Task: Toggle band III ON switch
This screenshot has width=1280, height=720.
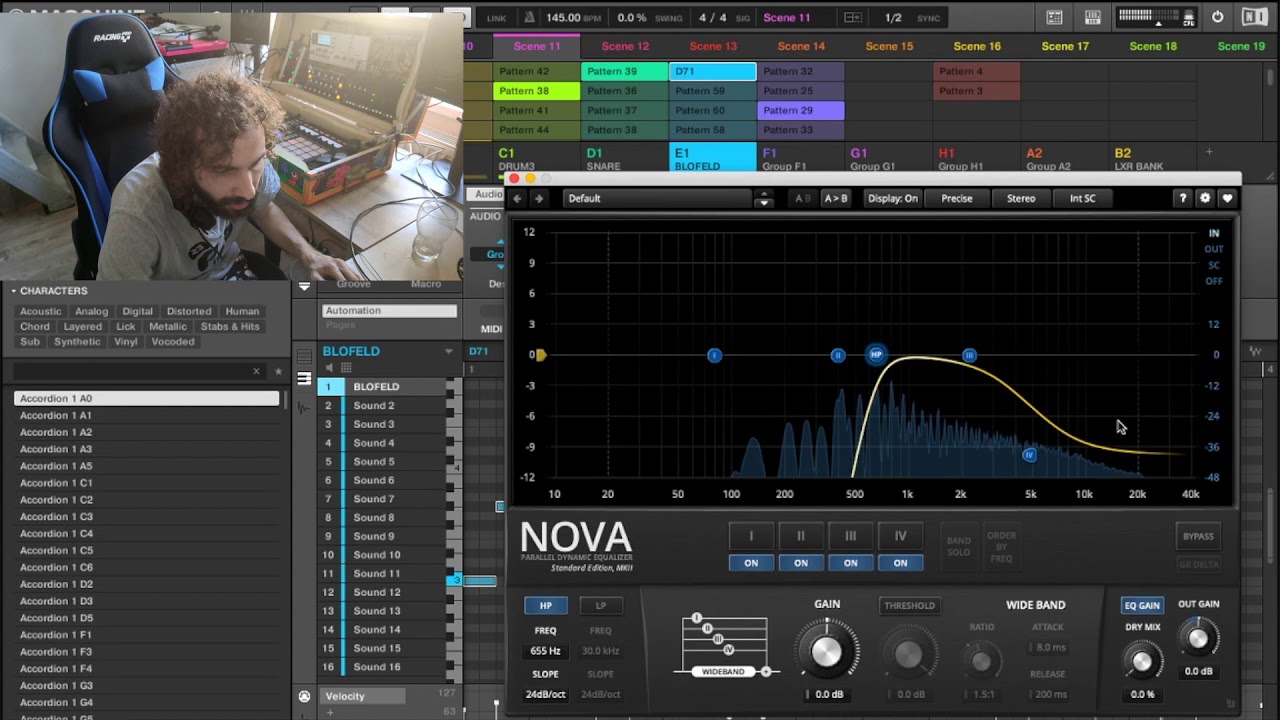Action: coord(850,563)
